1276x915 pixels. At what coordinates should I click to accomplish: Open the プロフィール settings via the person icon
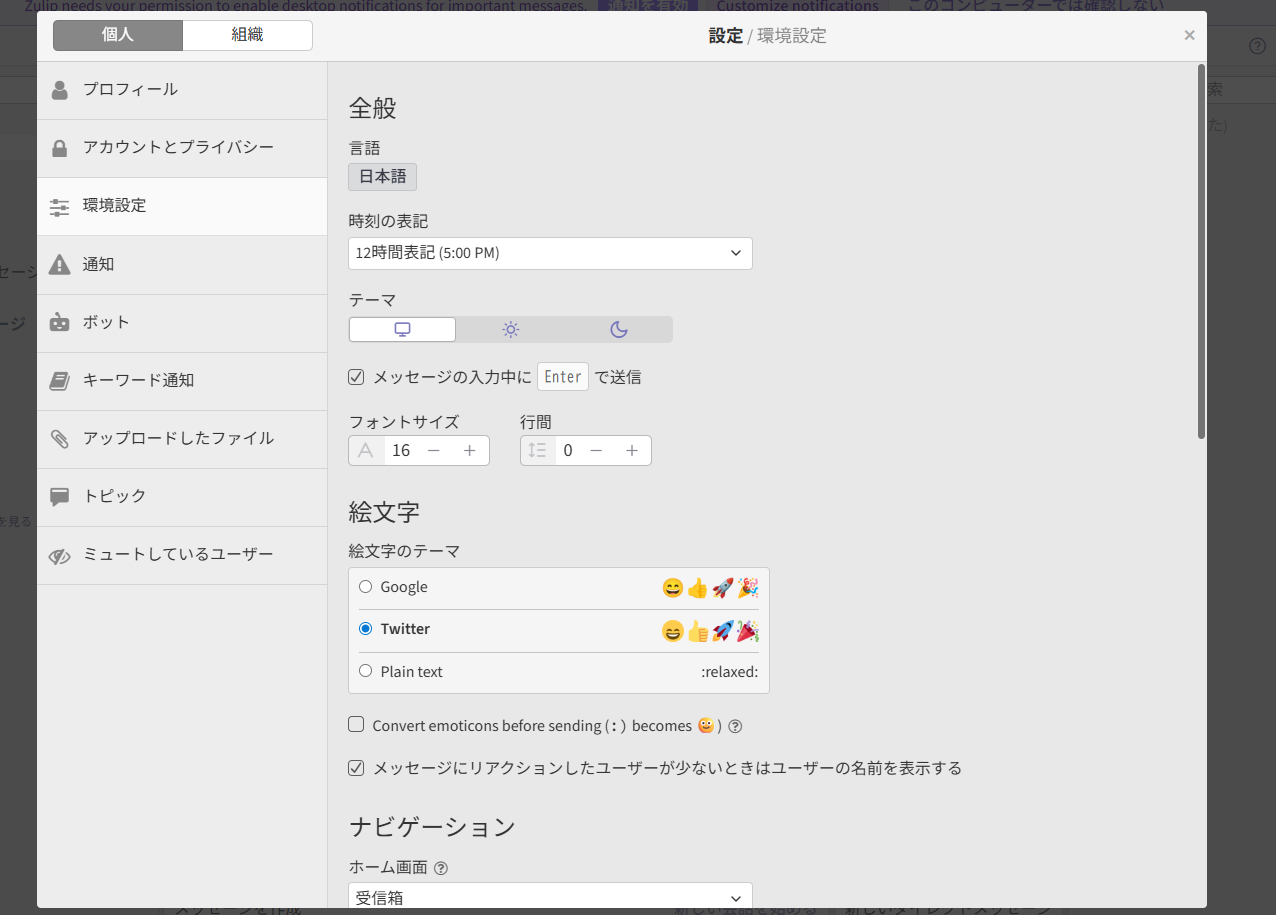[59, 89]
